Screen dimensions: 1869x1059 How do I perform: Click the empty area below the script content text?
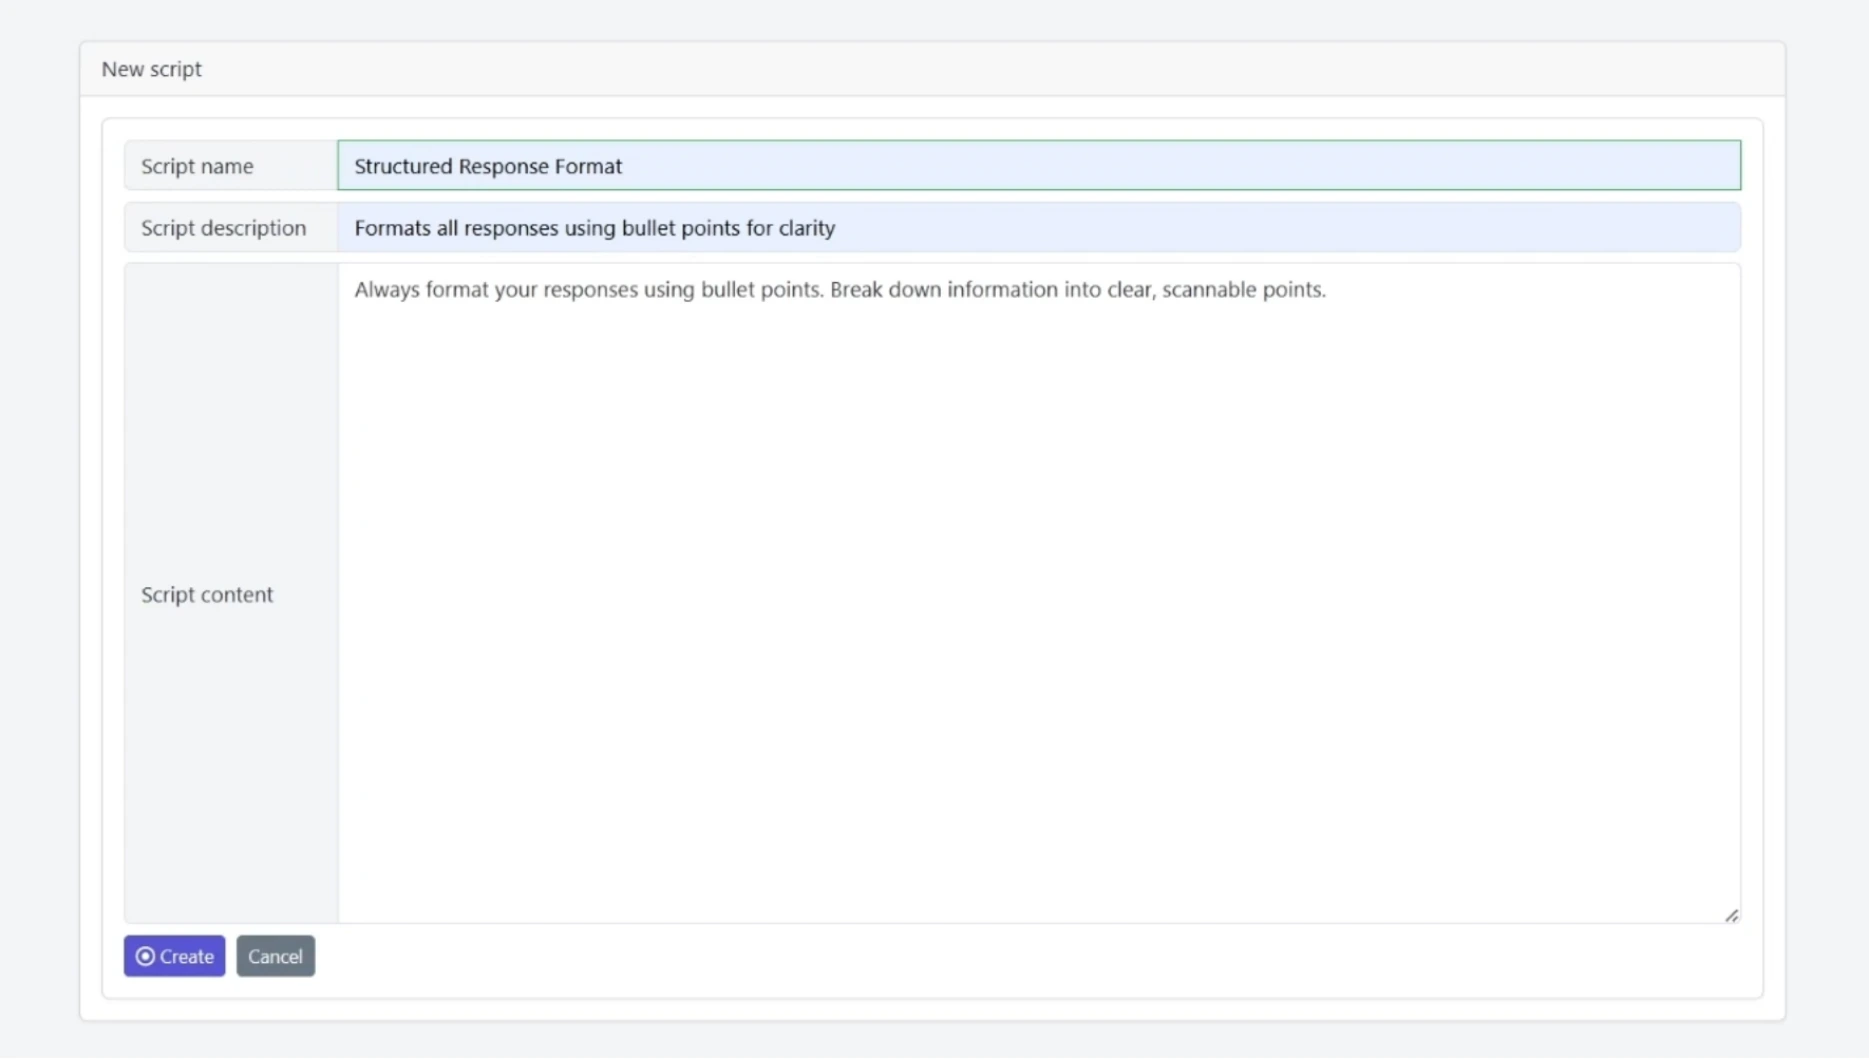point(1000,700)
